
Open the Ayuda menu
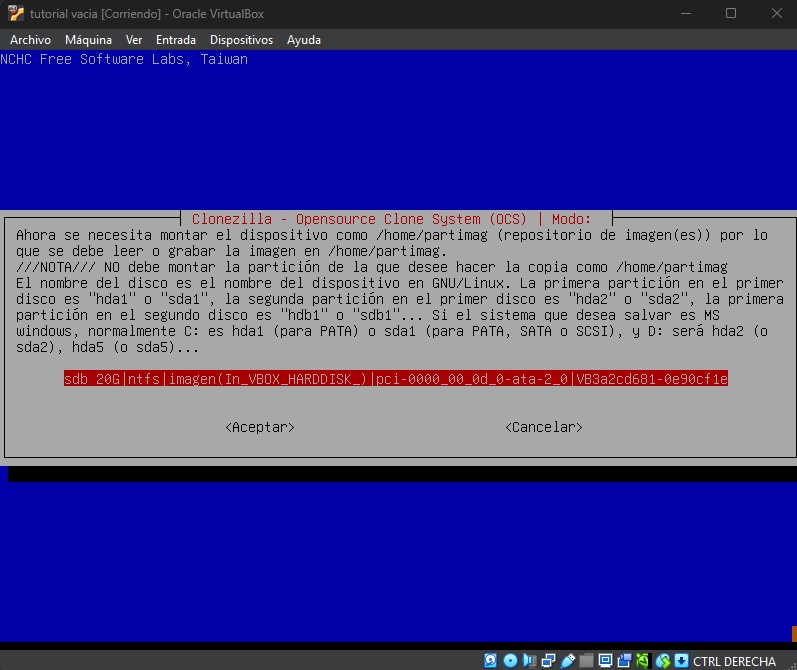[x=304, y=40]
